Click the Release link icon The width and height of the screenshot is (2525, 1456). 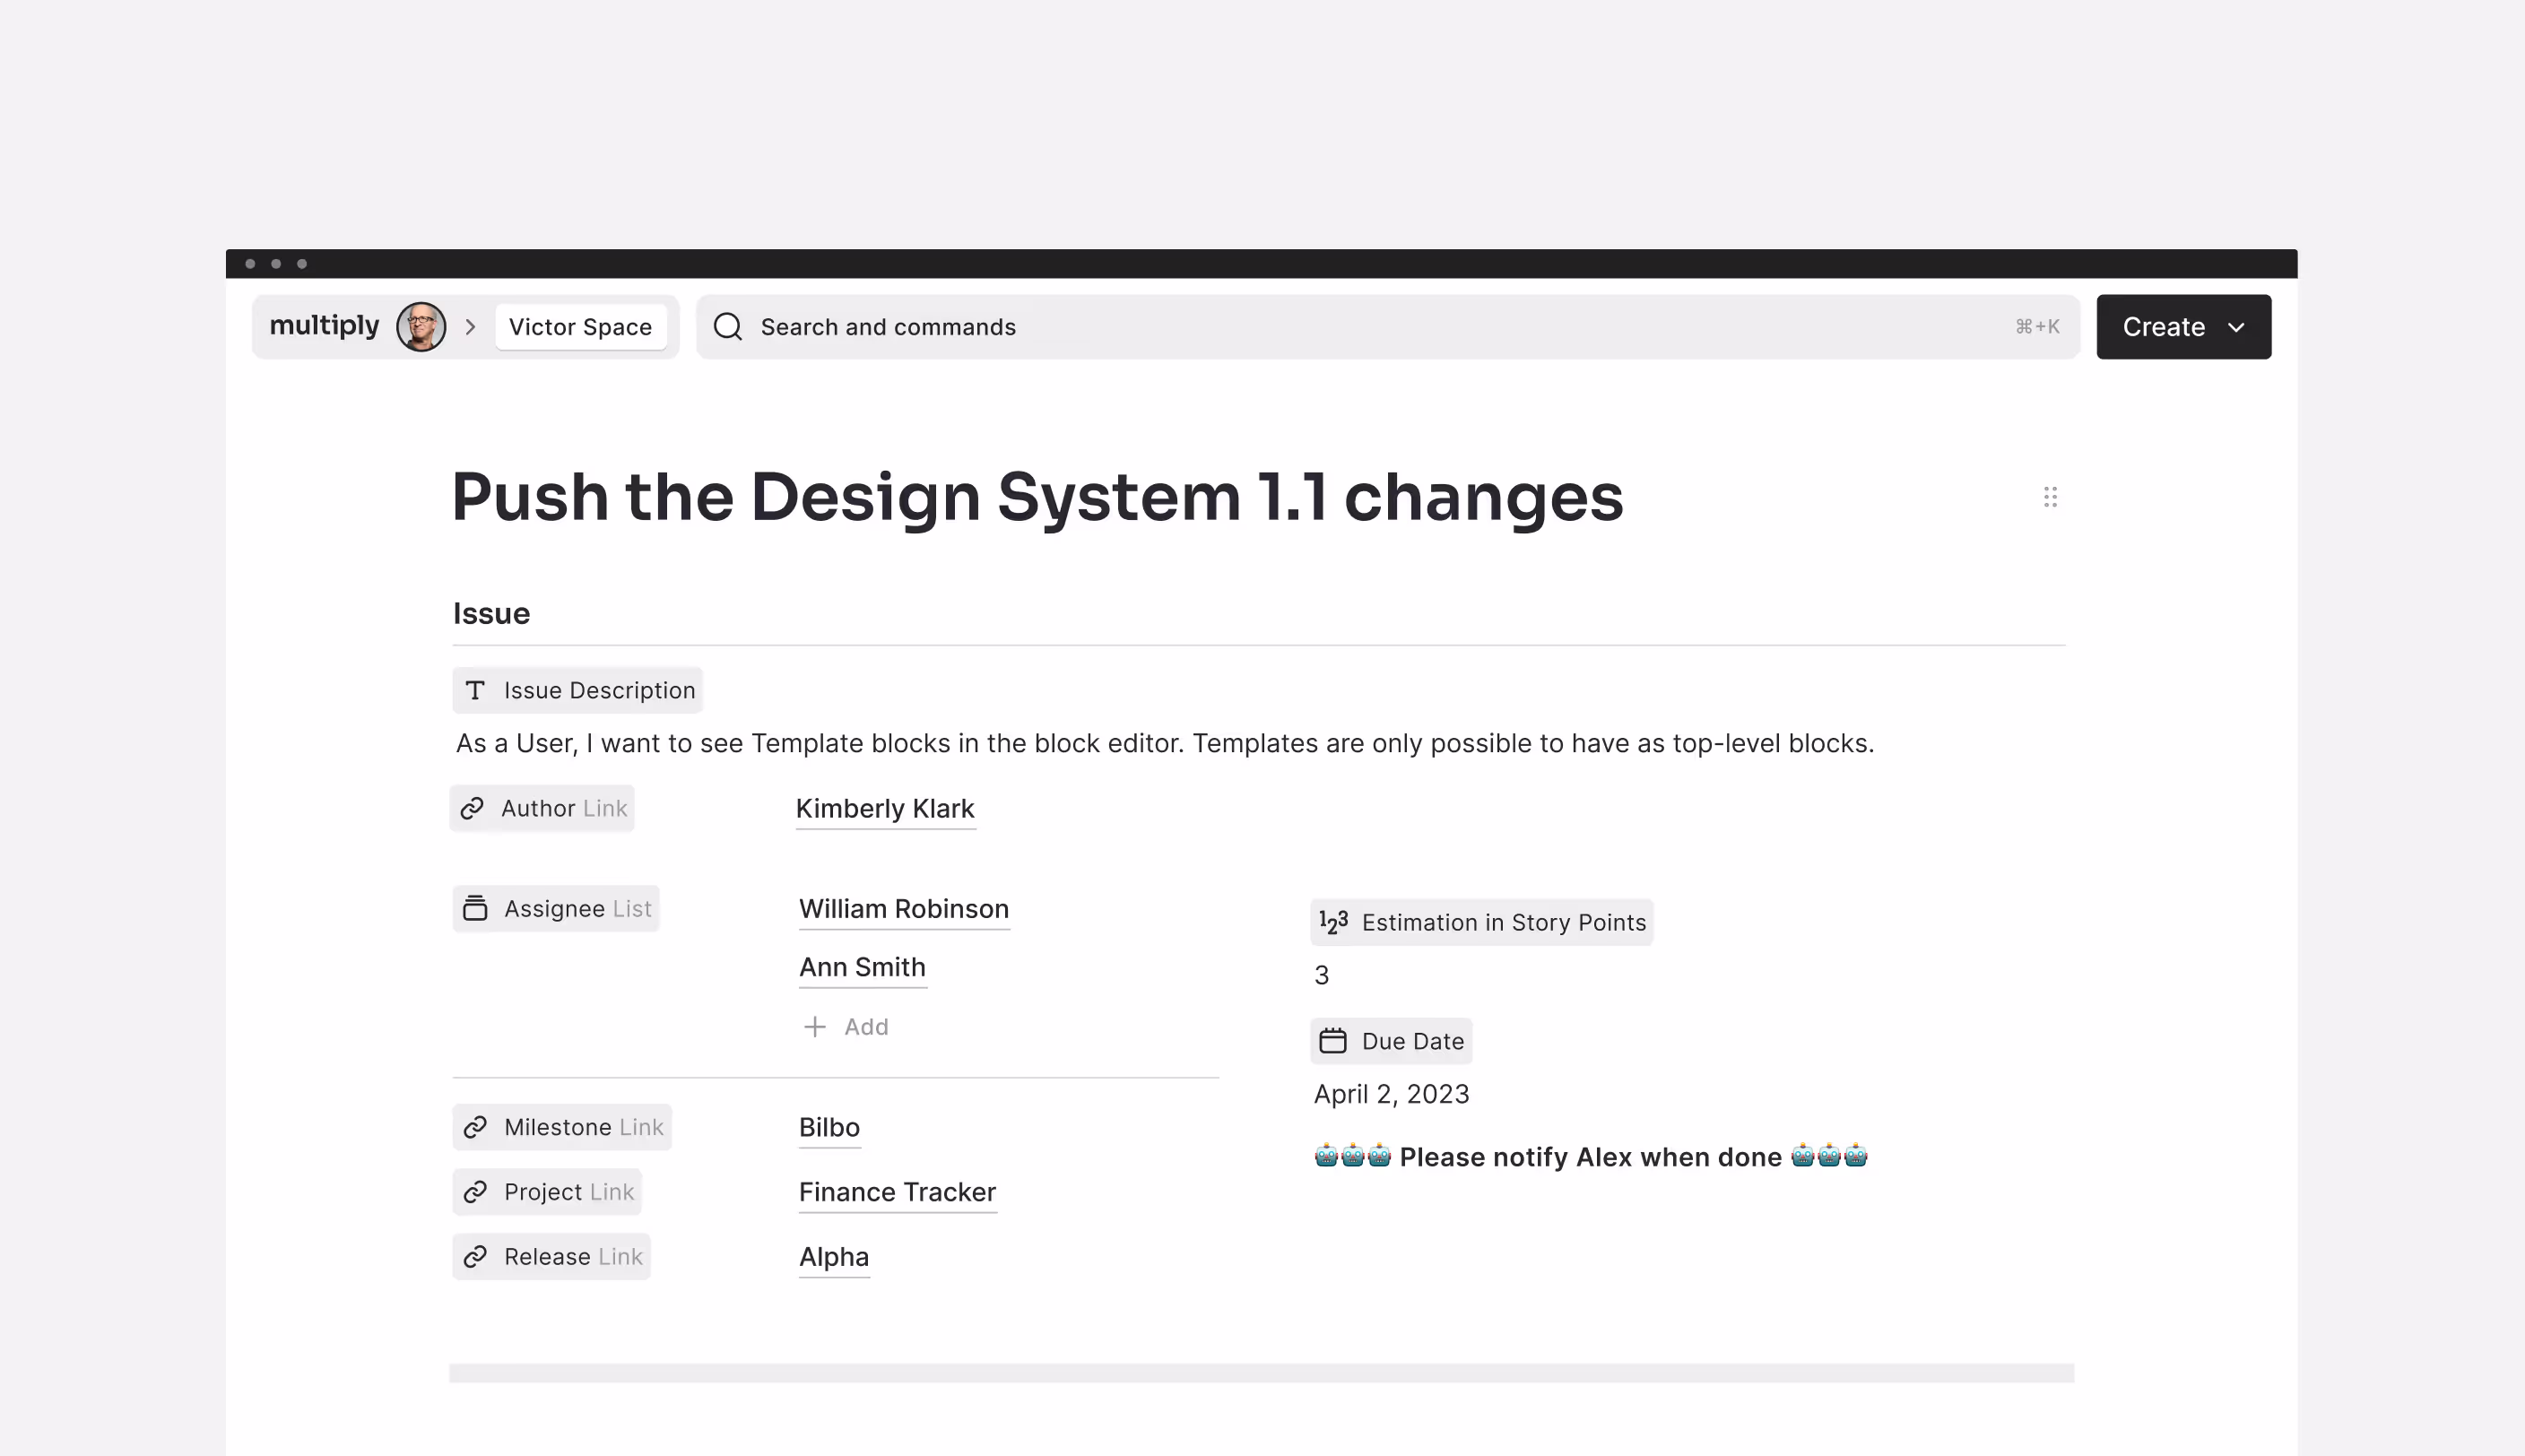click(475, 1257)
